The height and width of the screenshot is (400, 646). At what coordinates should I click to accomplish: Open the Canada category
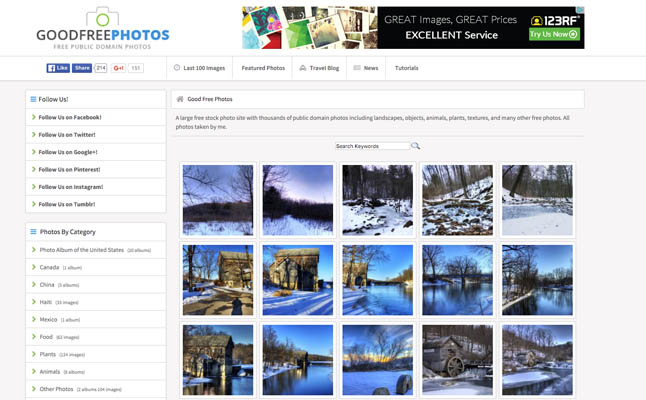[x=49, y=267]
